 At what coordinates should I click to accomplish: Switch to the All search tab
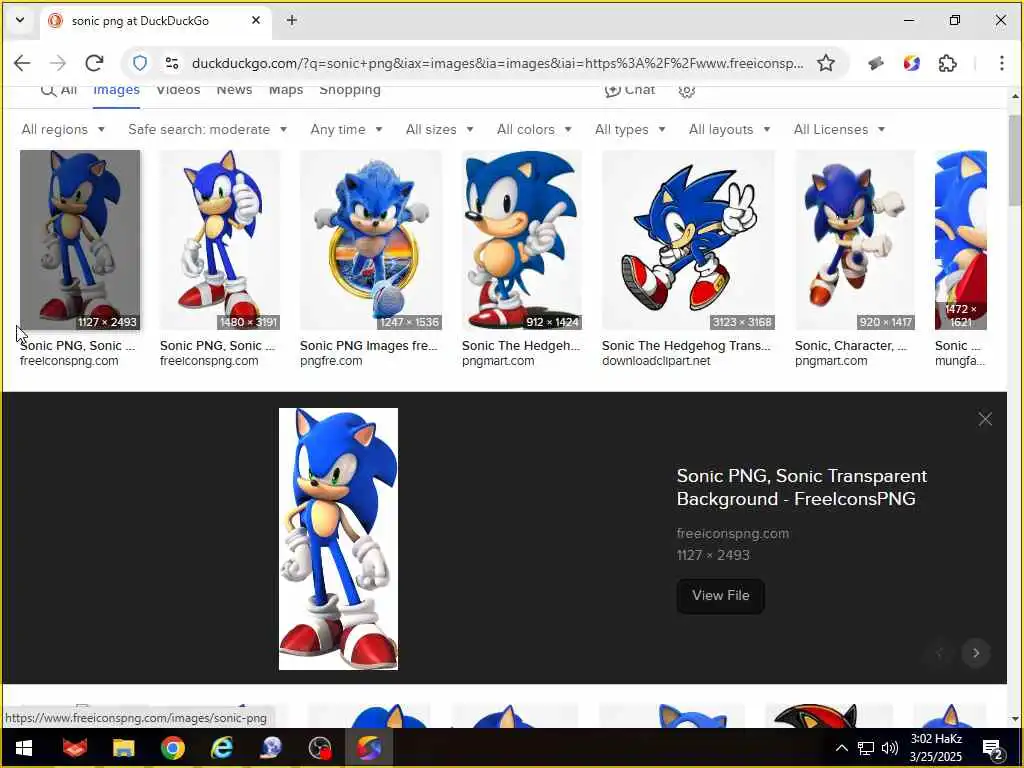point(59,90)
